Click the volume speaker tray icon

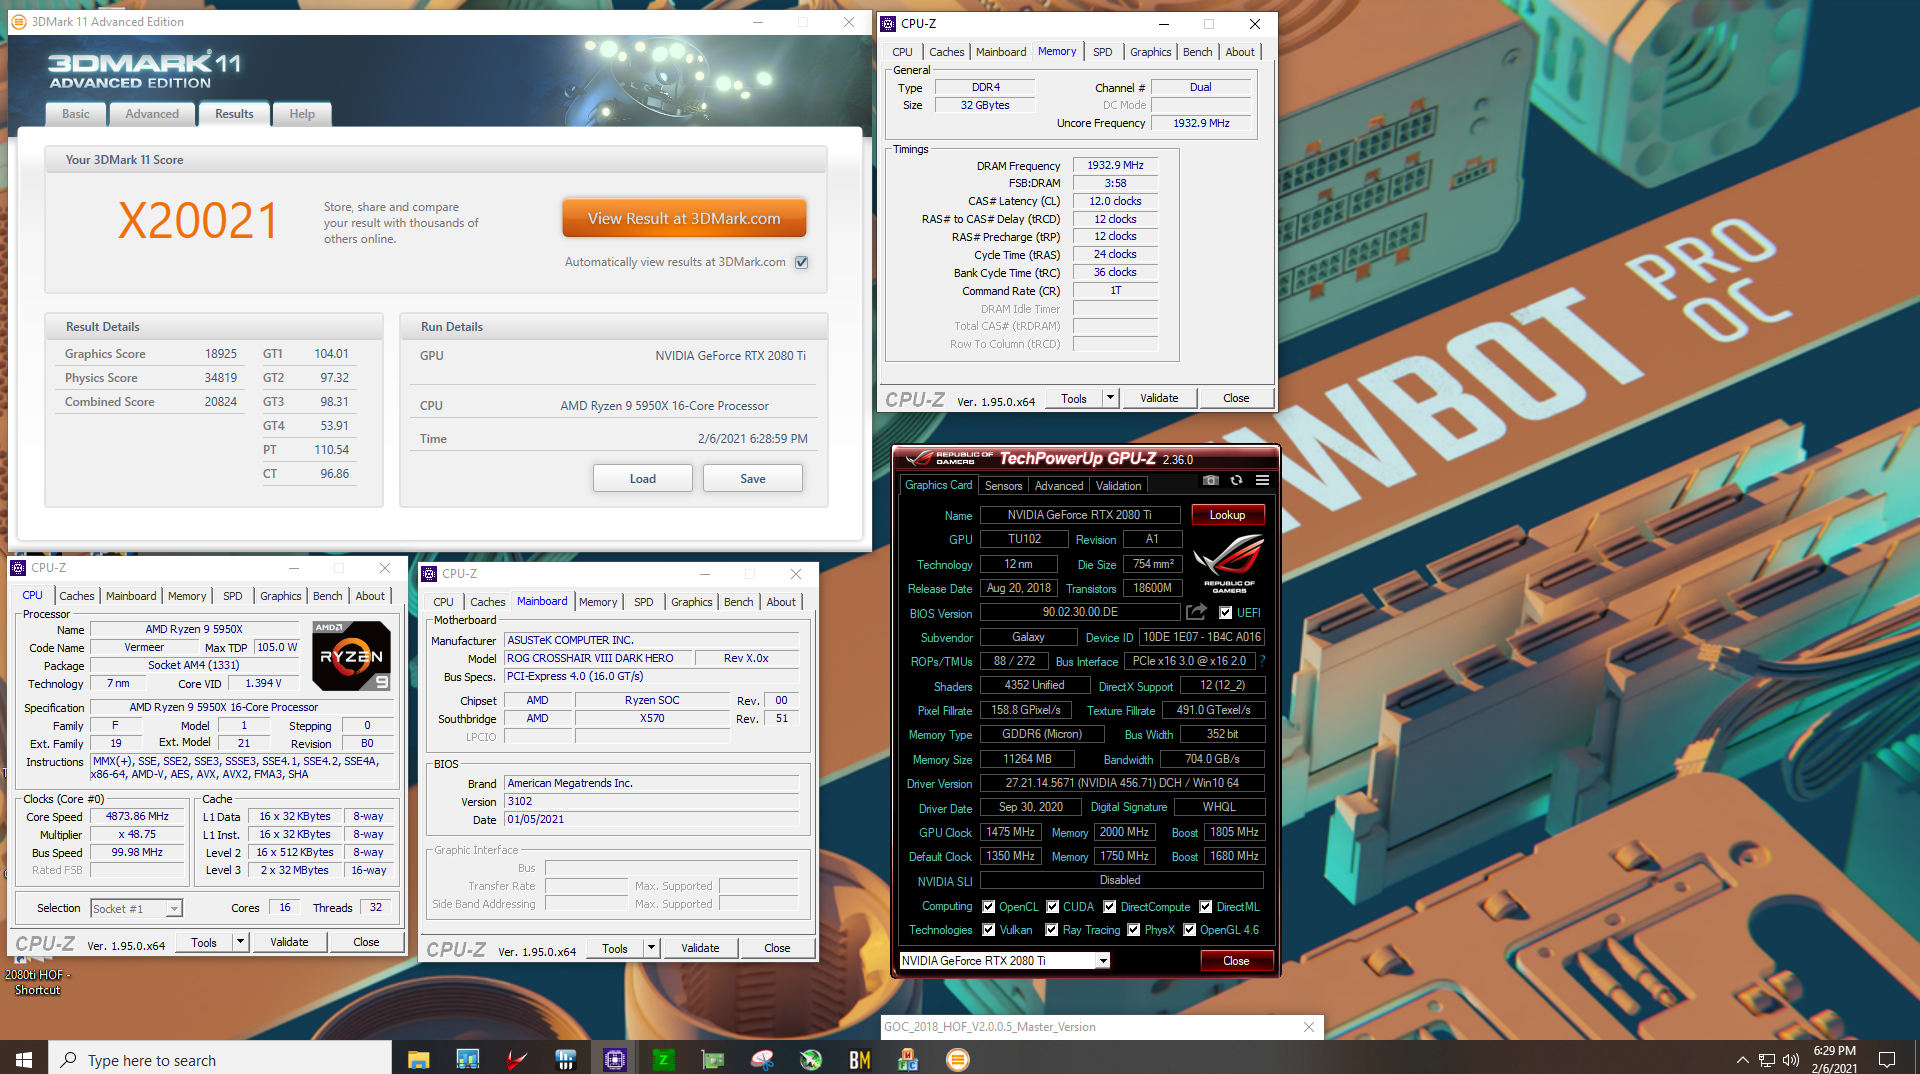coord(1791,1059)
